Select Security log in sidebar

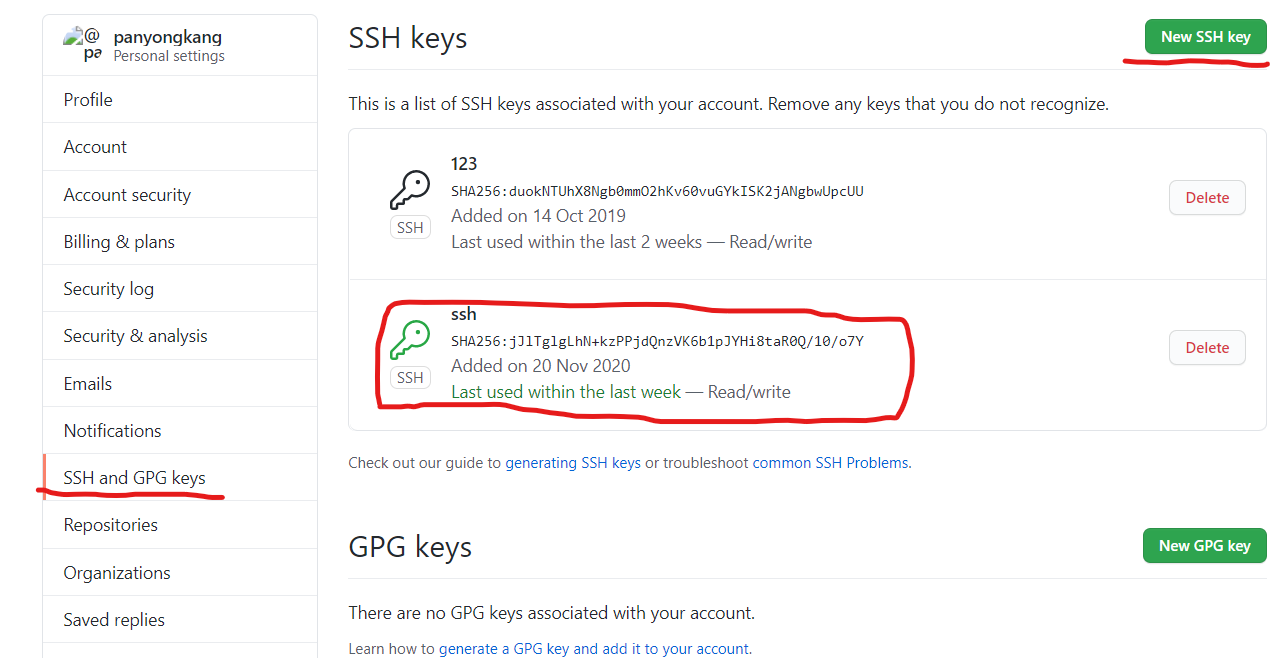(x=109, y=289)
